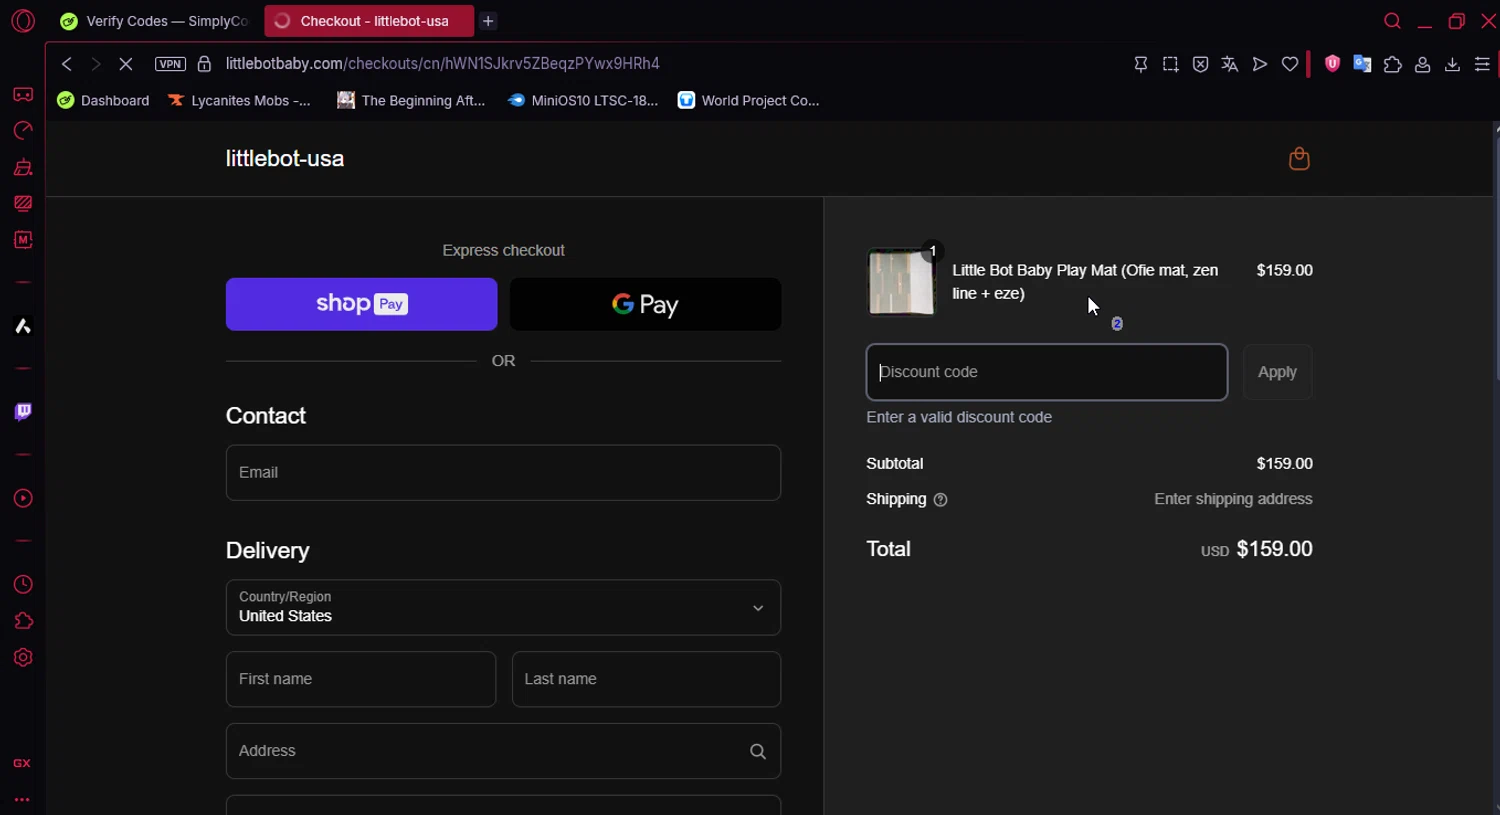This screenshot has width=1500, height=815.
Task: Focus the Email contact field
Action: coord(503,472)
